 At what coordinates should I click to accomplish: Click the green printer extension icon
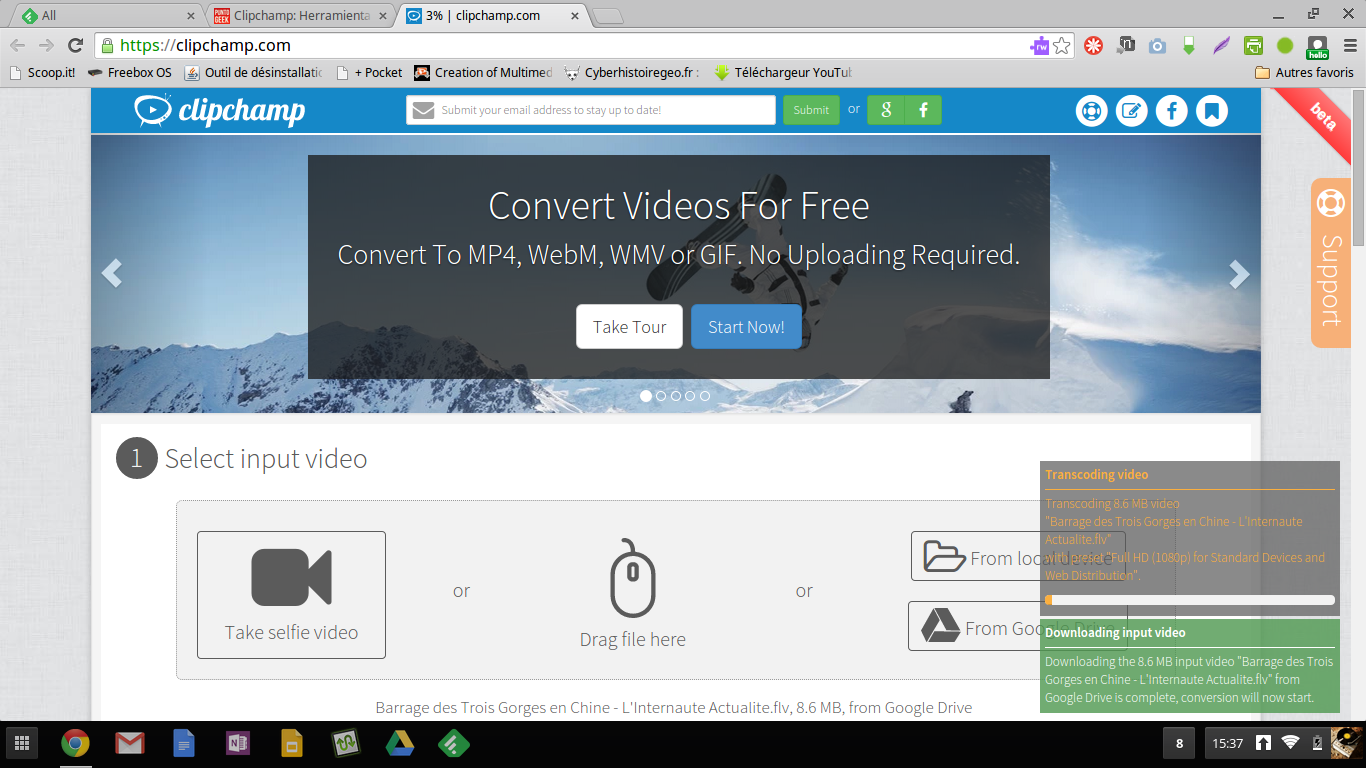pos(1253,45)
